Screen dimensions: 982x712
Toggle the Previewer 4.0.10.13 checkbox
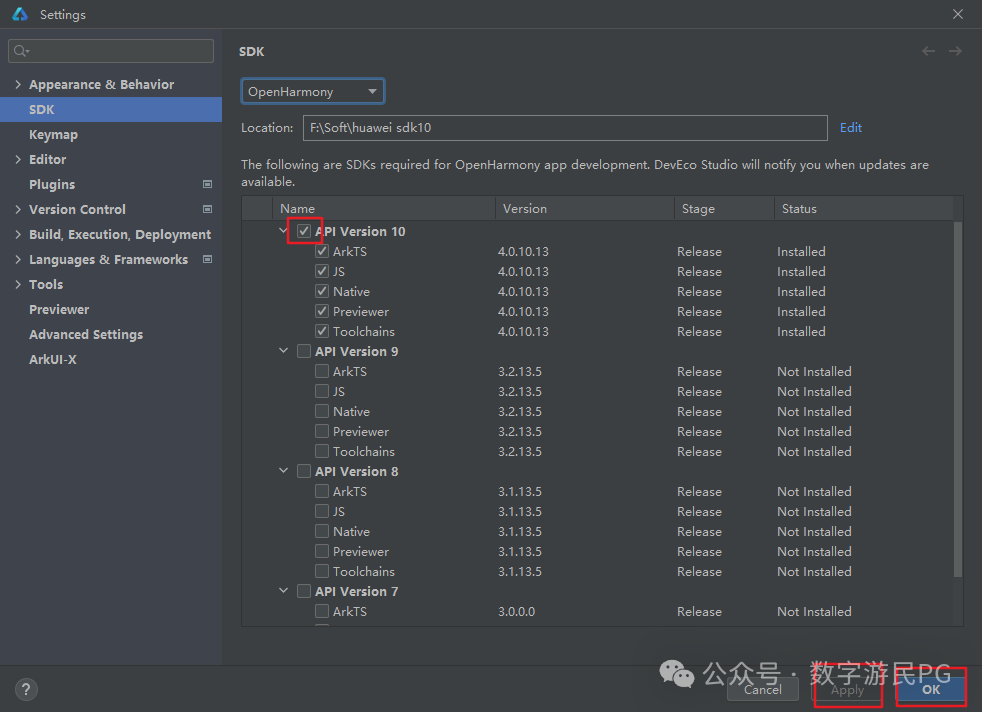(322, 311)
